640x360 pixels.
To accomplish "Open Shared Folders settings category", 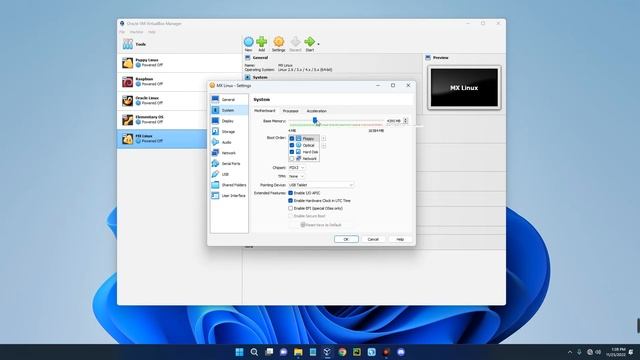I will (x=229, y=185).
